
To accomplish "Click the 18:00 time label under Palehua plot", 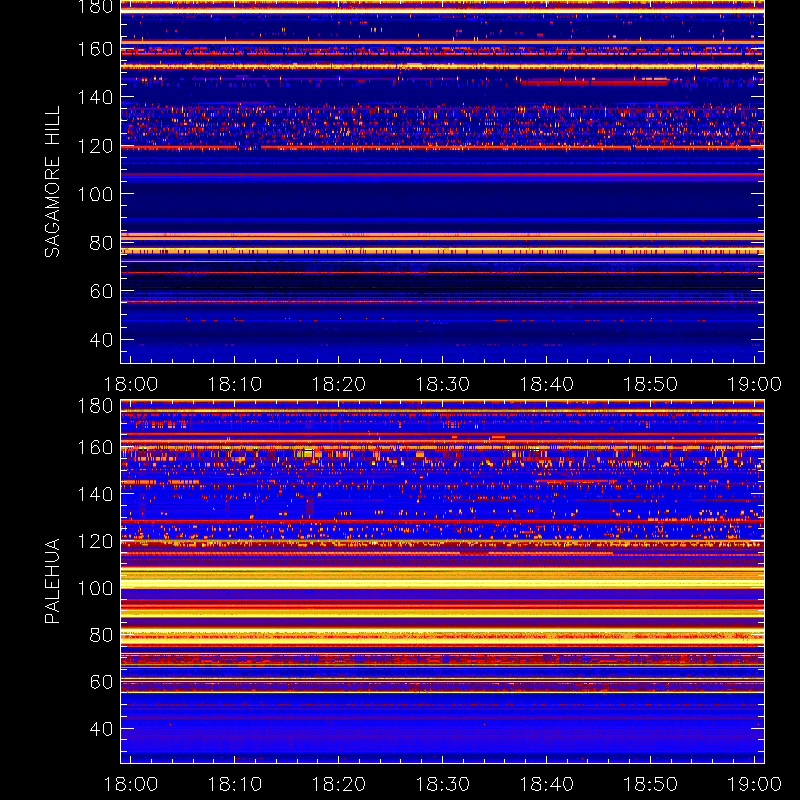I will click(x=131, y=784).
